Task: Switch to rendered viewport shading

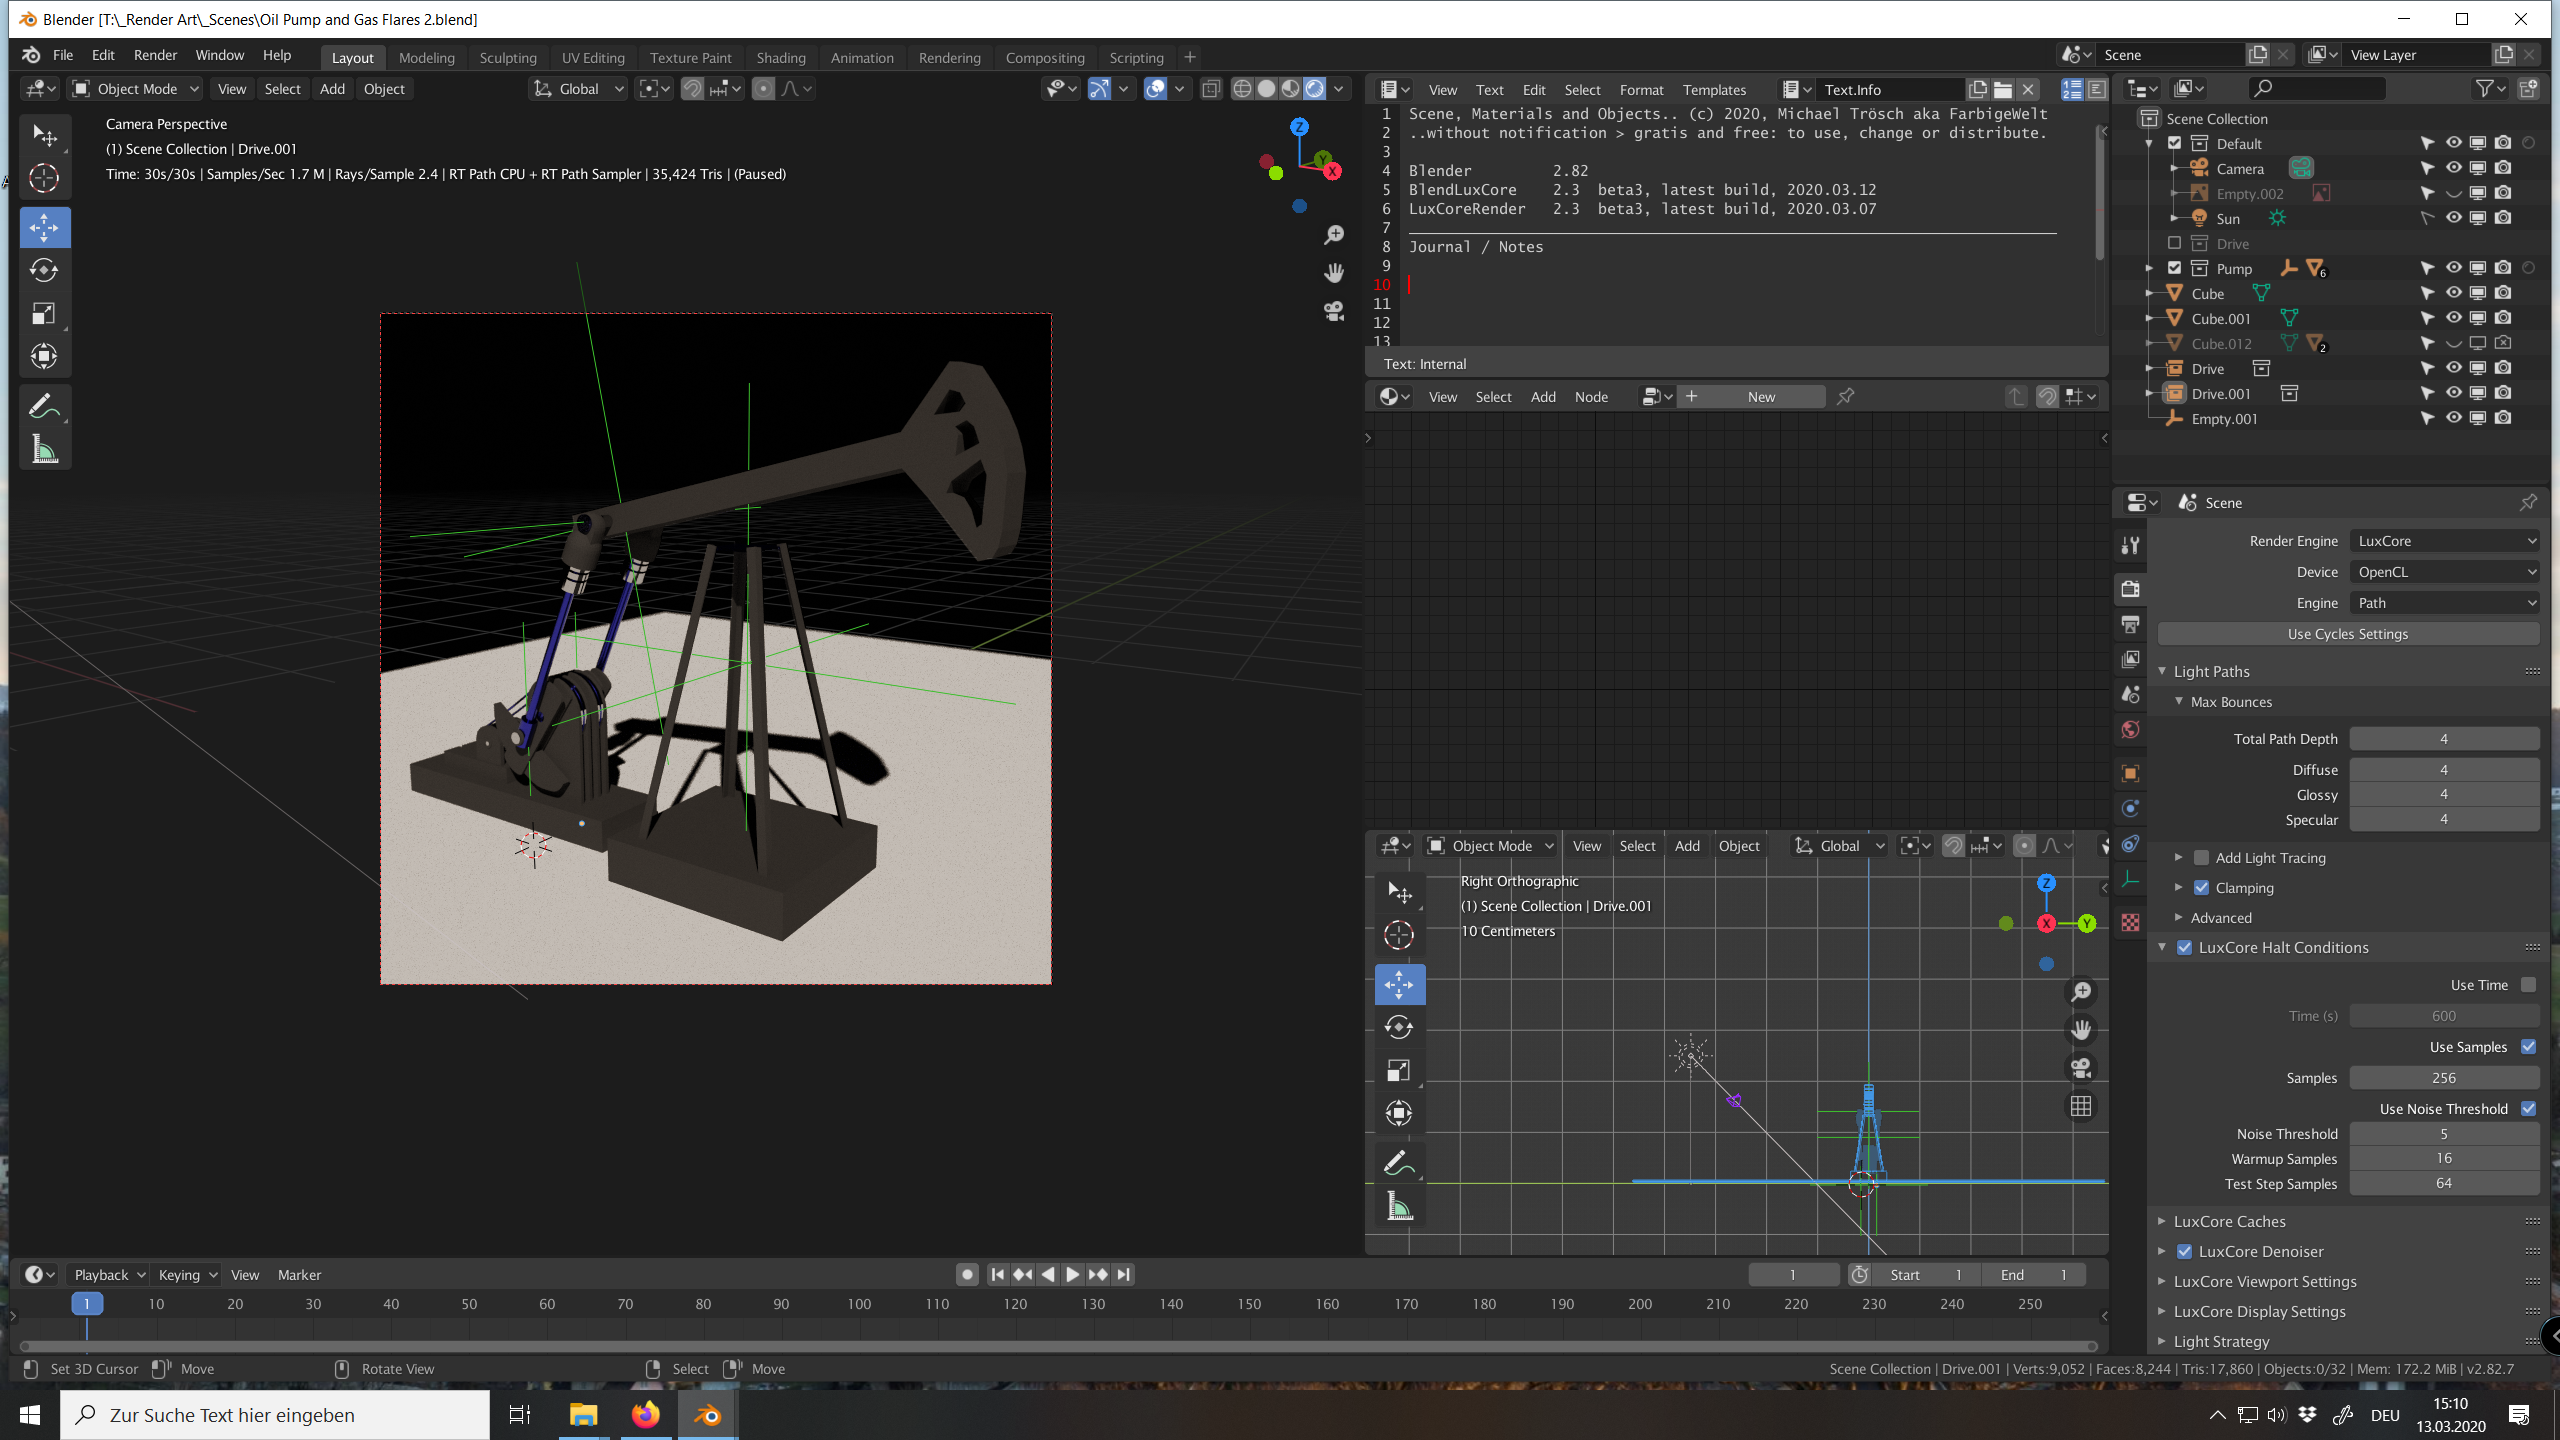Action: (x=1315, y=89)
